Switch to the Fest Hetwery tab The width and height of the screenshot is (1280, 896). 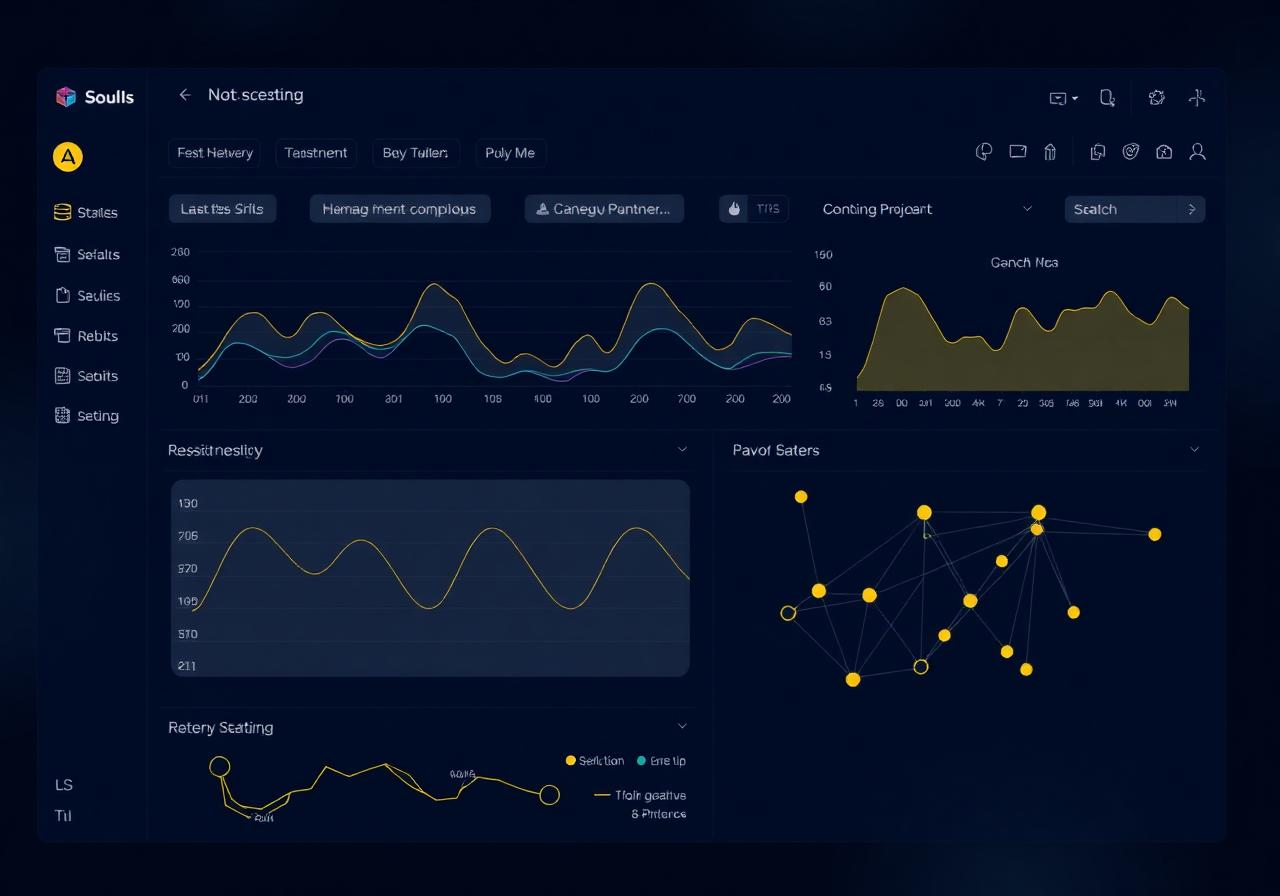coord(215,153)
